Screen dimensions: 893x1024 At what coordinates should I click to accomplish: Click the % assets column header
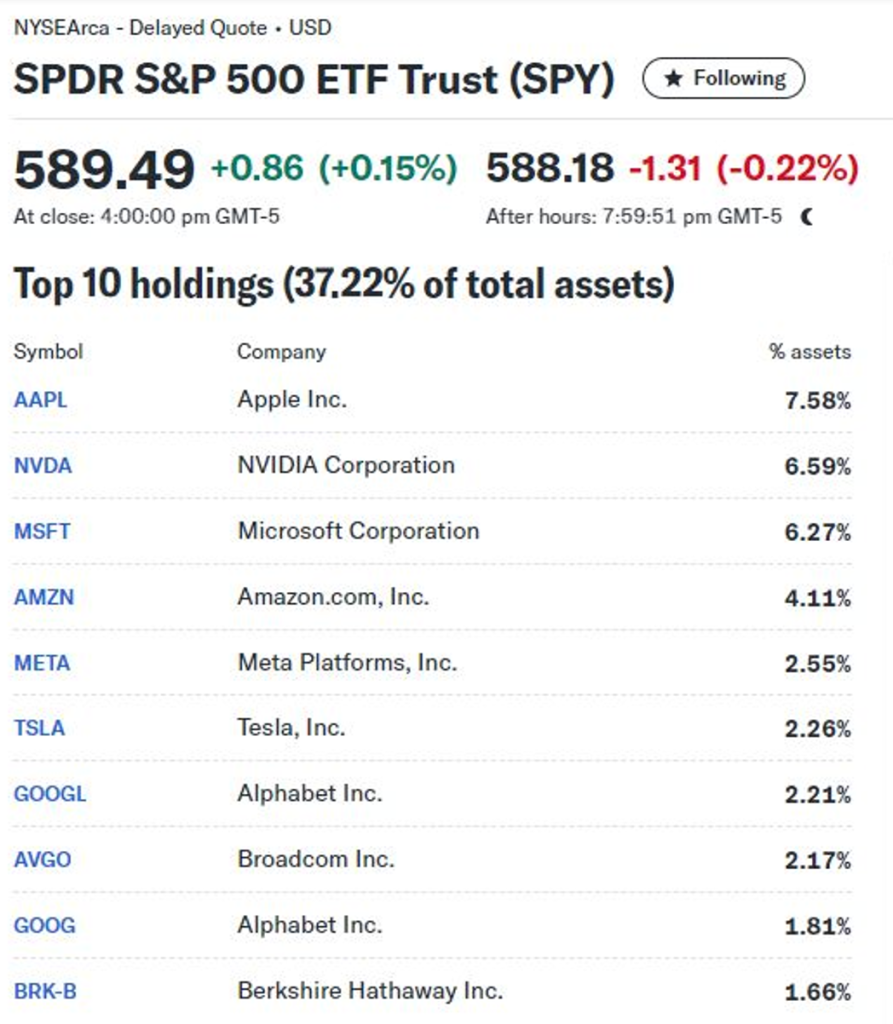coord(809,351)
